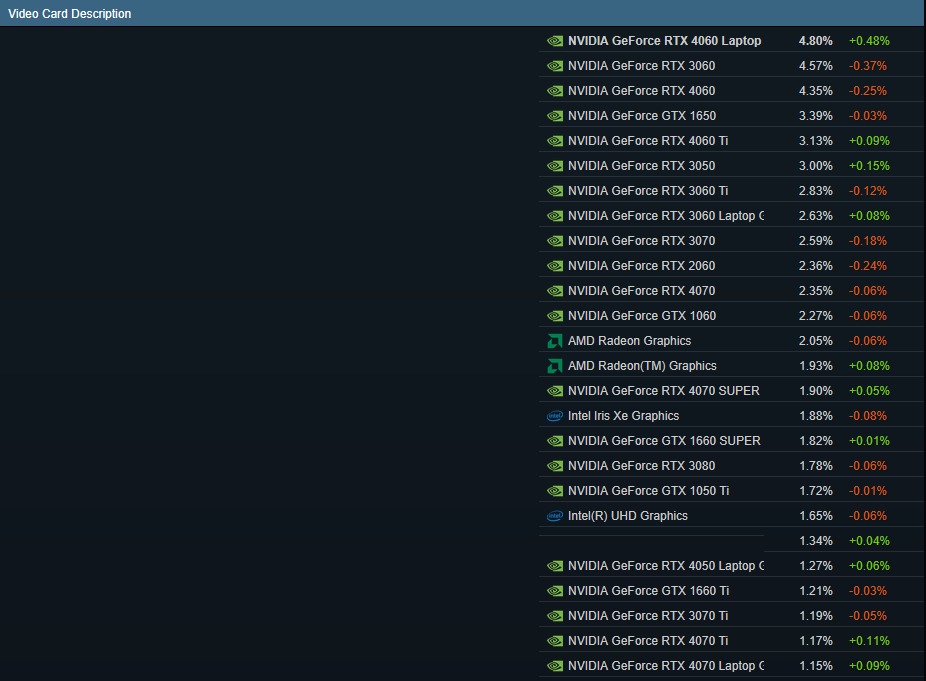Click the NVIDIA logo beside RTX 4060 Laptop
The height and width of the screenshot is (681, 926).
555,41
